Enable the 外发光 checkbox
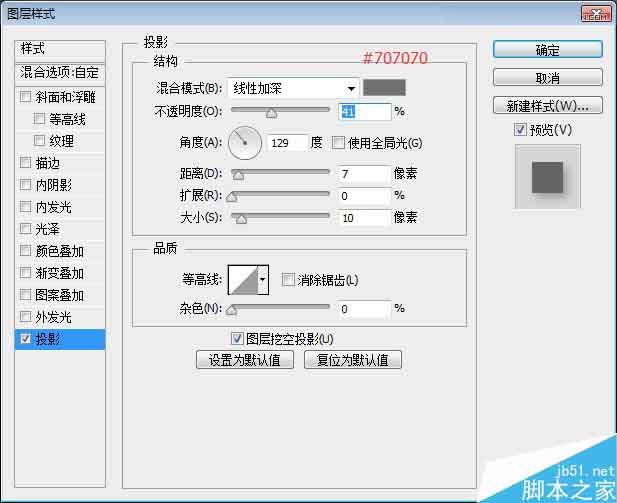The height and width of the screenshot is (503, 617). pyautogui.click(x=25, y=316)
